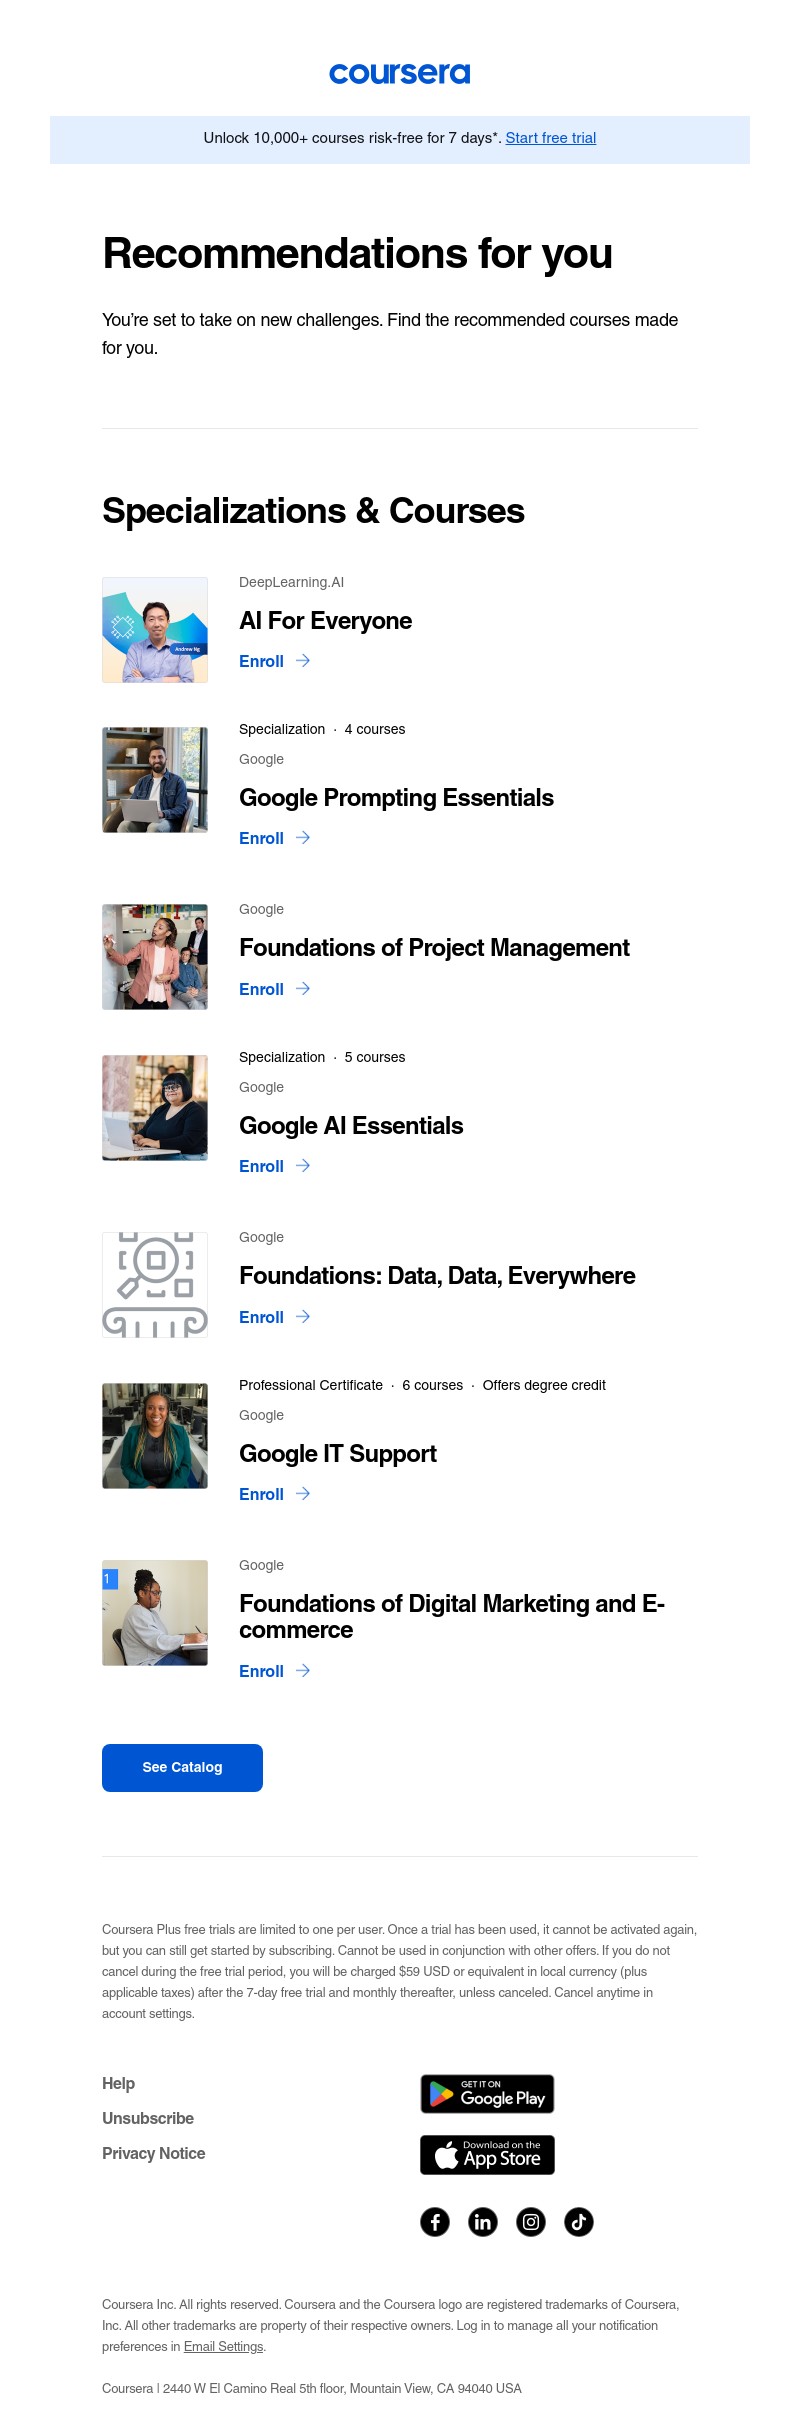Click the Start free trial link
The height and width of the screenshot is (2417, 800).
[549, 138]
